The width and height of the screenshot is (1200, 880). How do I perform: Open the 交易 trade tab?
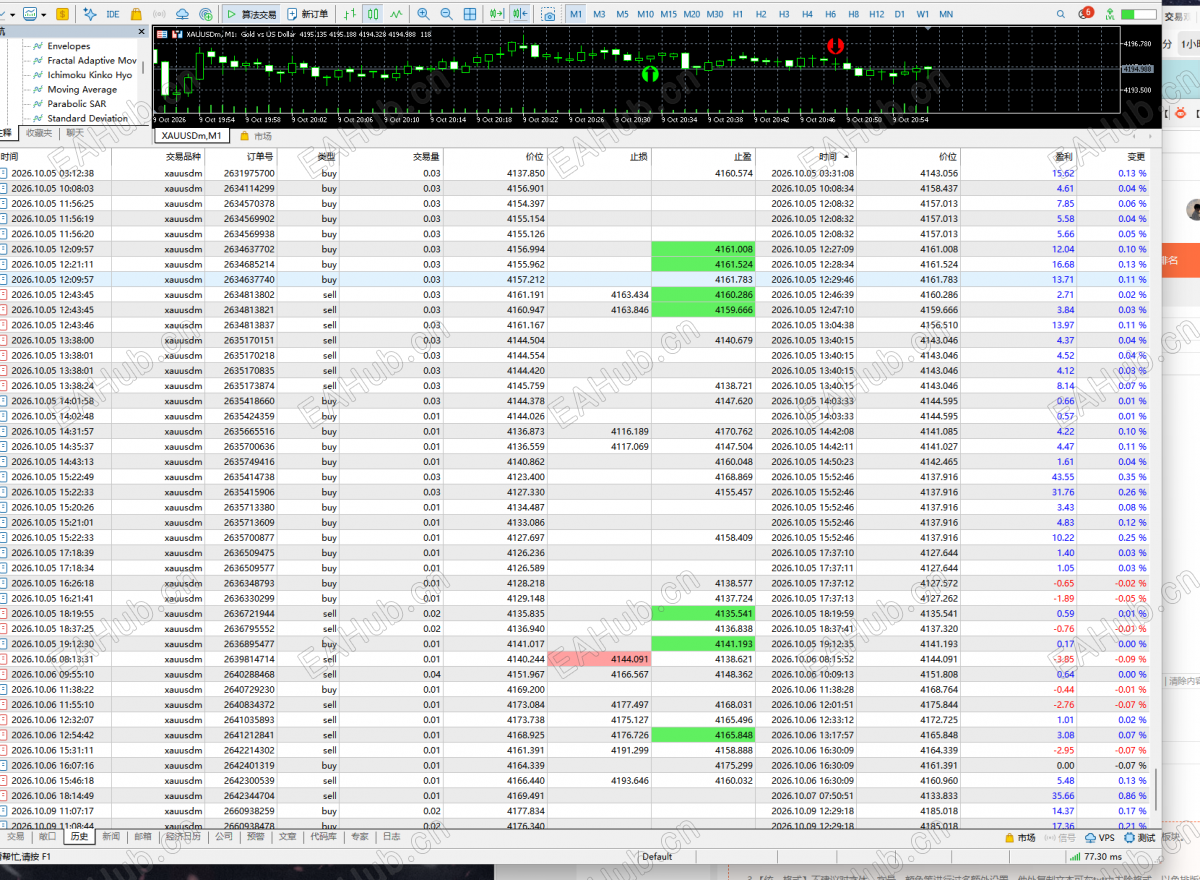pos(15,837)
